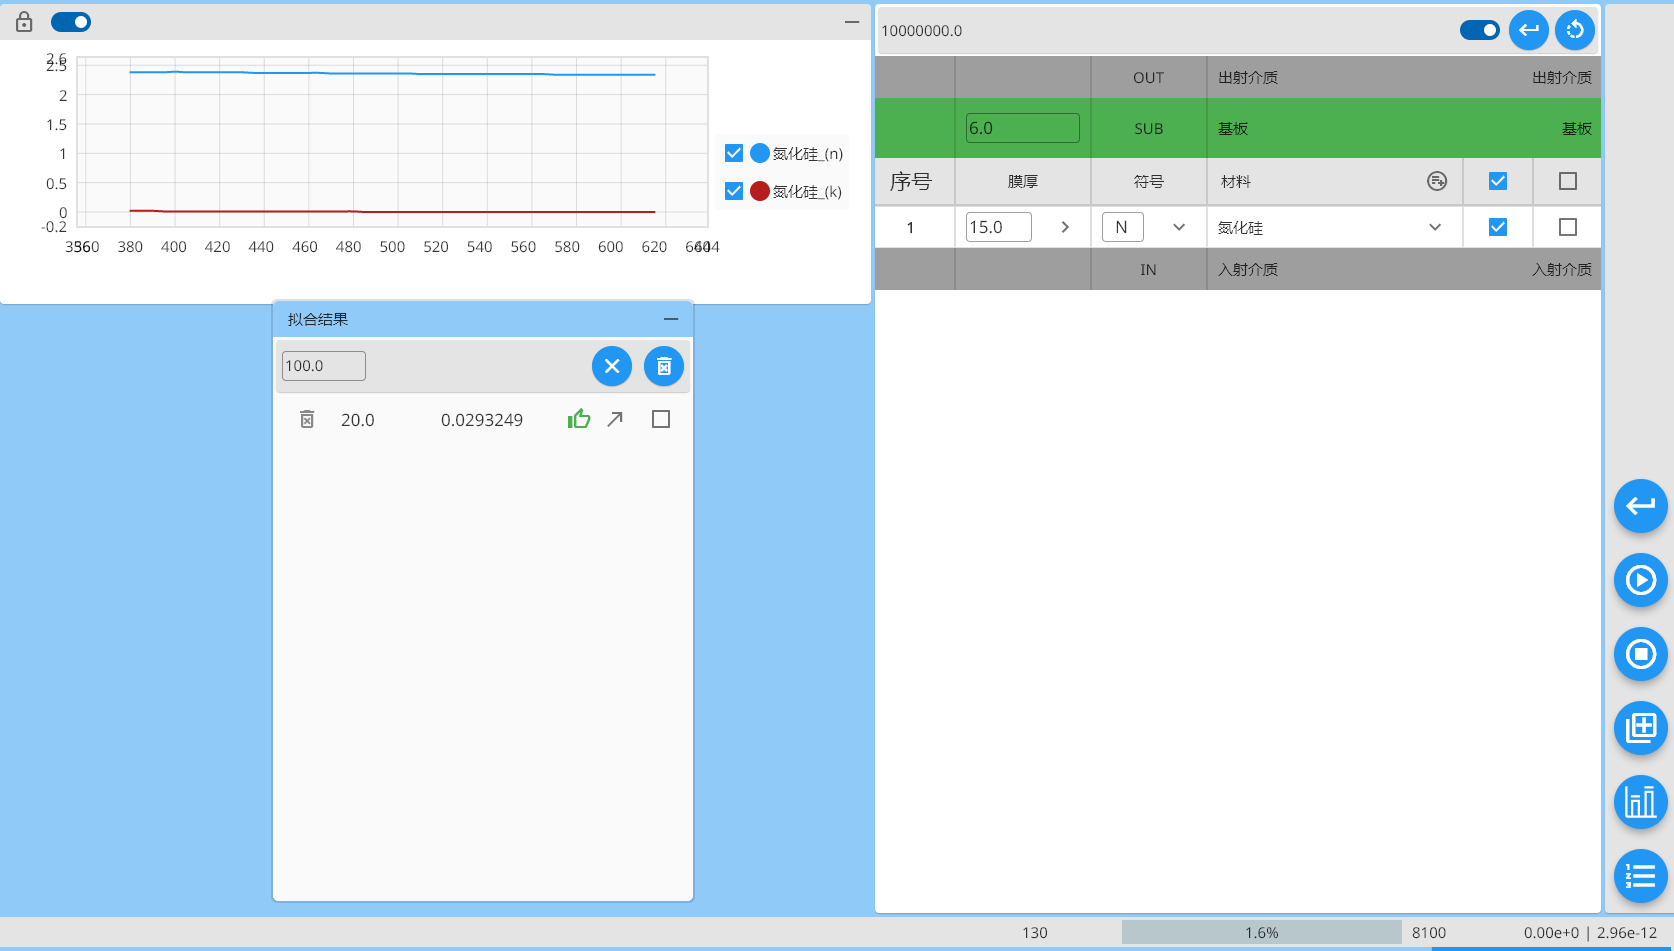This screenshot has width=1674, height=951.
Task: Click the undo arrow icon next to 10000000.0
Action: pyautogui.click(x=1529, y=30)
